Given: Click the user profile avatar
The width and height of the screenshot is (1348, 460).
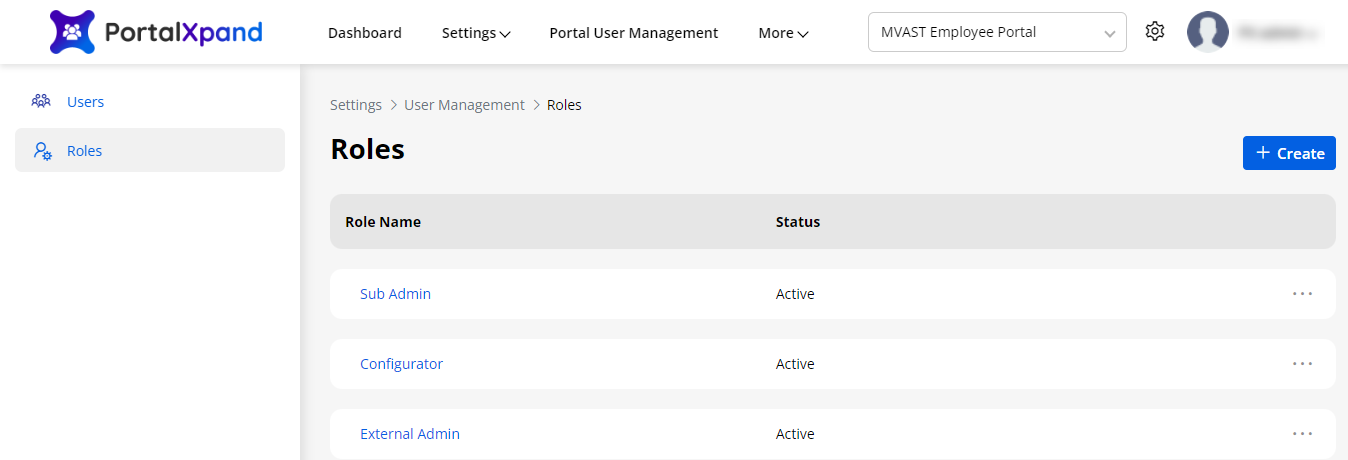Looking at the screenshot, I should point(1207,32).
